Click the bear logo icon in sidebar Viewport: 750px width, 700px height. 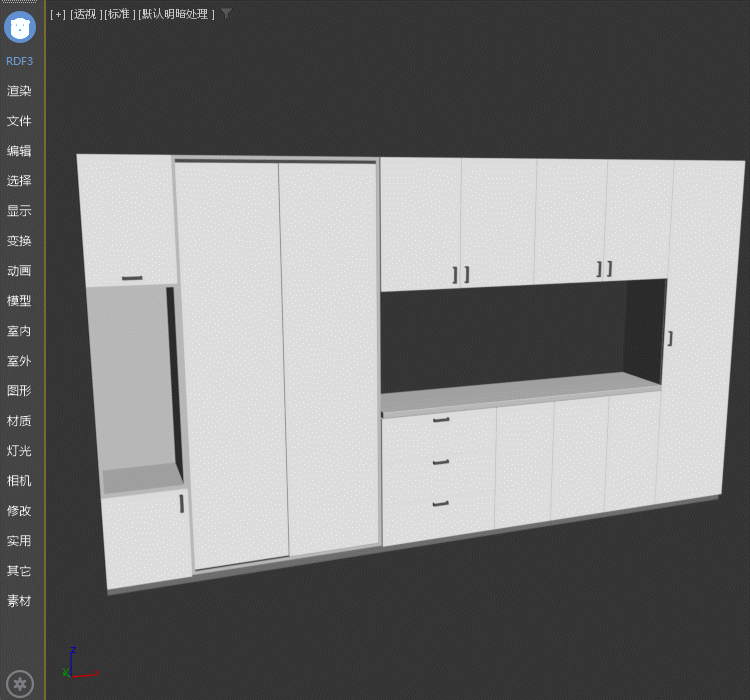(20, 27)
